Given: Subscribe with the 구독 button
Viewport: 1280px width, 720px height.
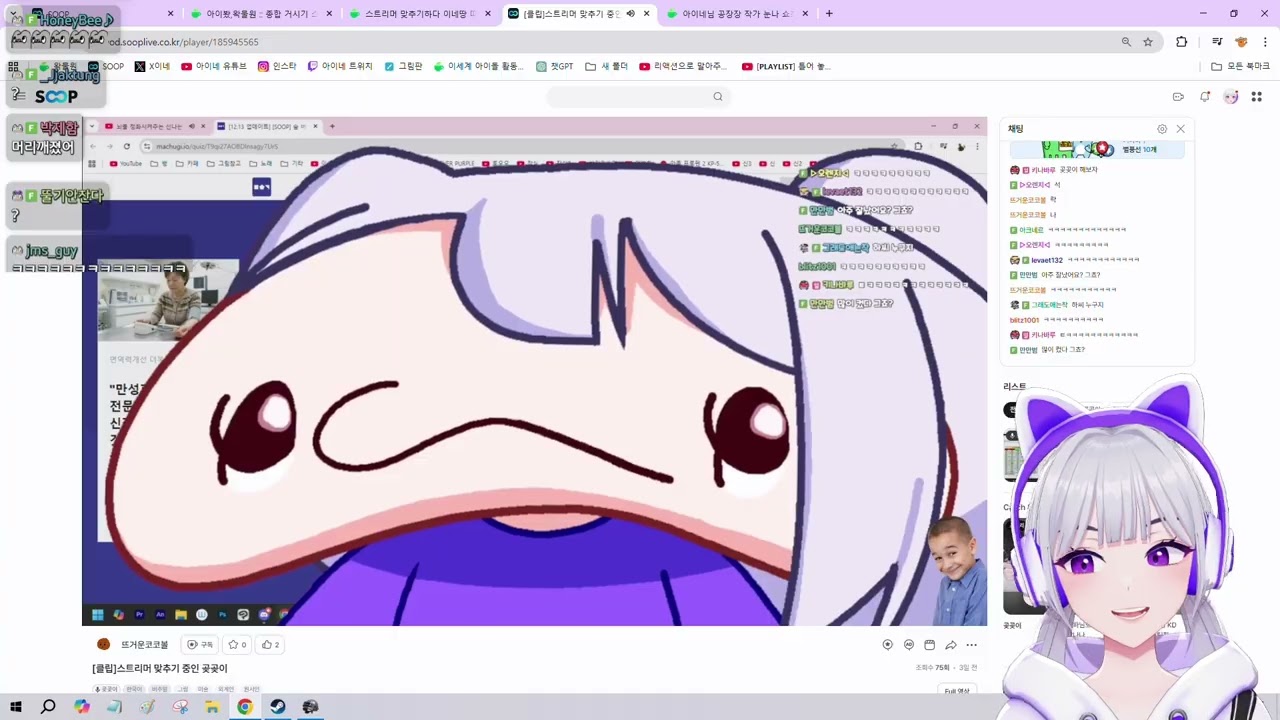Looking at the screenshot, I should (x=200, y=645).
